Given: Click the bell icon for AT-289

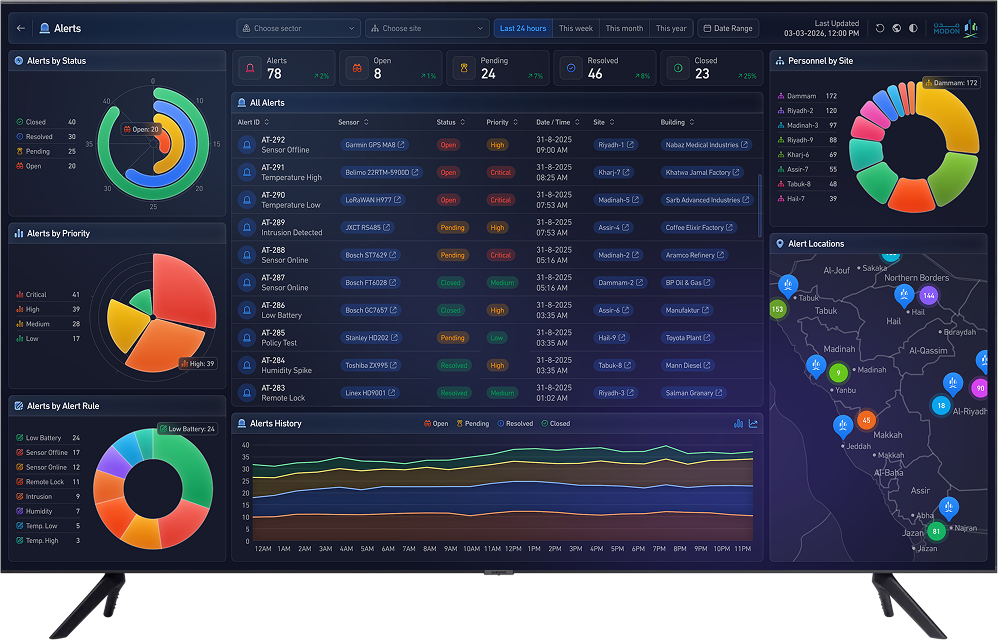Looking at the screenshot, I should click(x=247, y=228).
